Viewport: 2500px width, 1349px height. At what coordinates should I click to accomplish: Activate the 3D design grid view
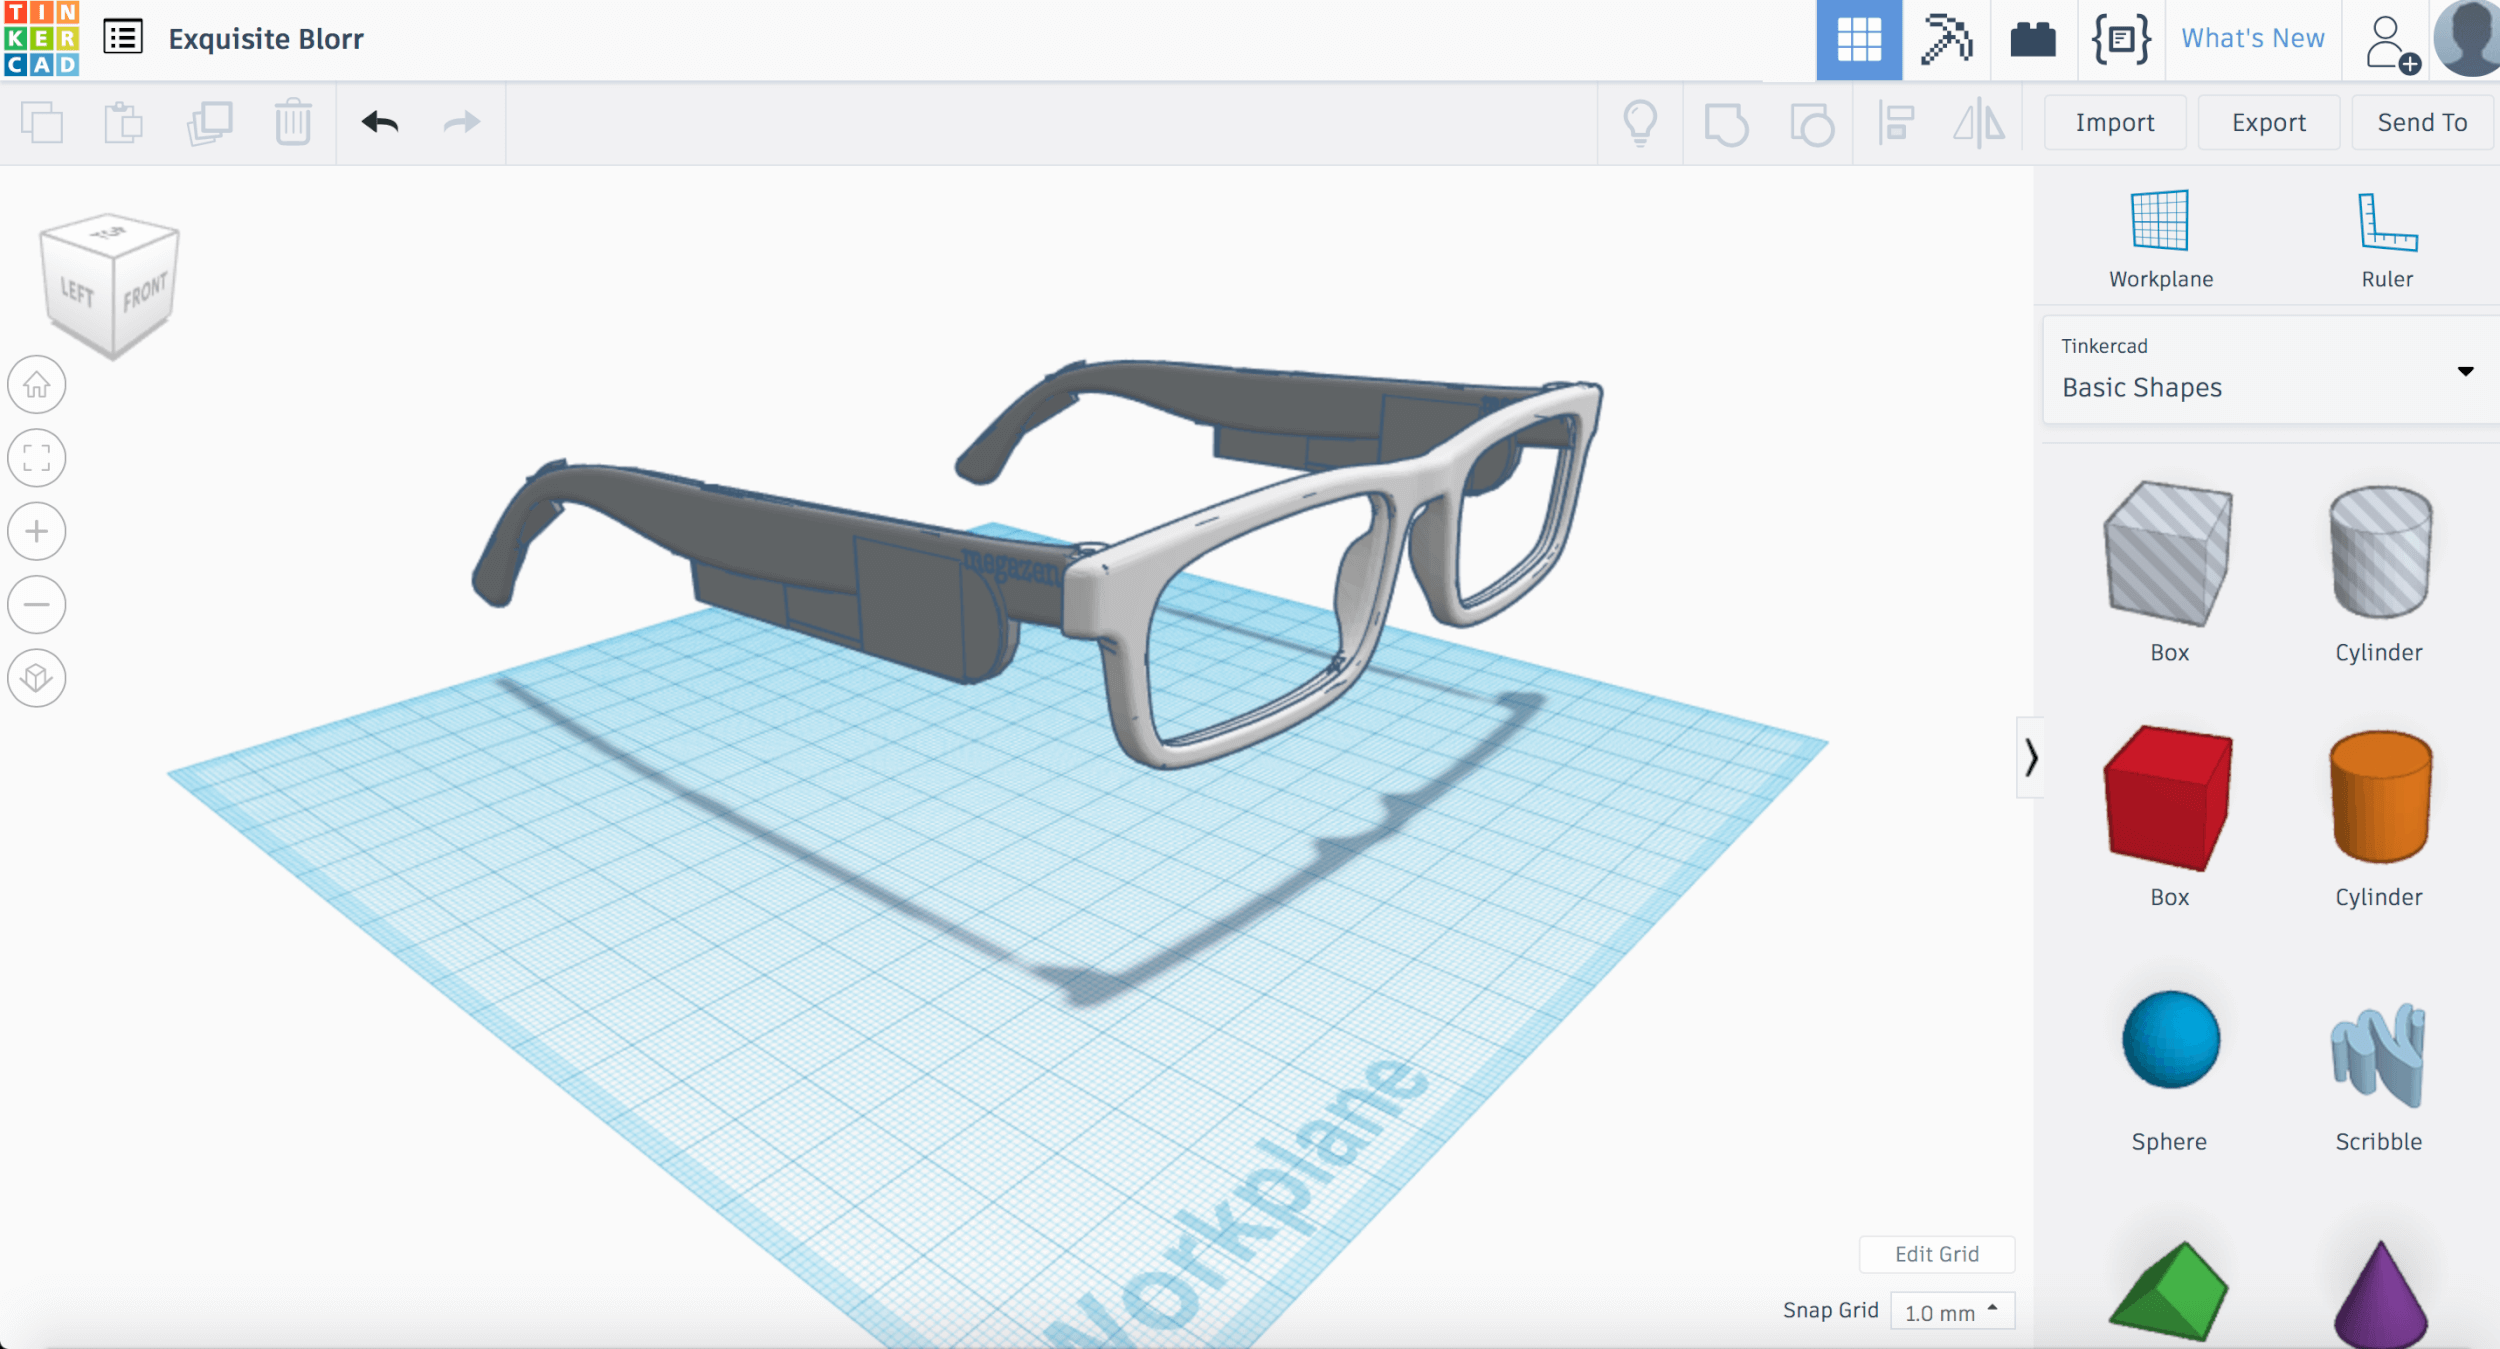1859,40
